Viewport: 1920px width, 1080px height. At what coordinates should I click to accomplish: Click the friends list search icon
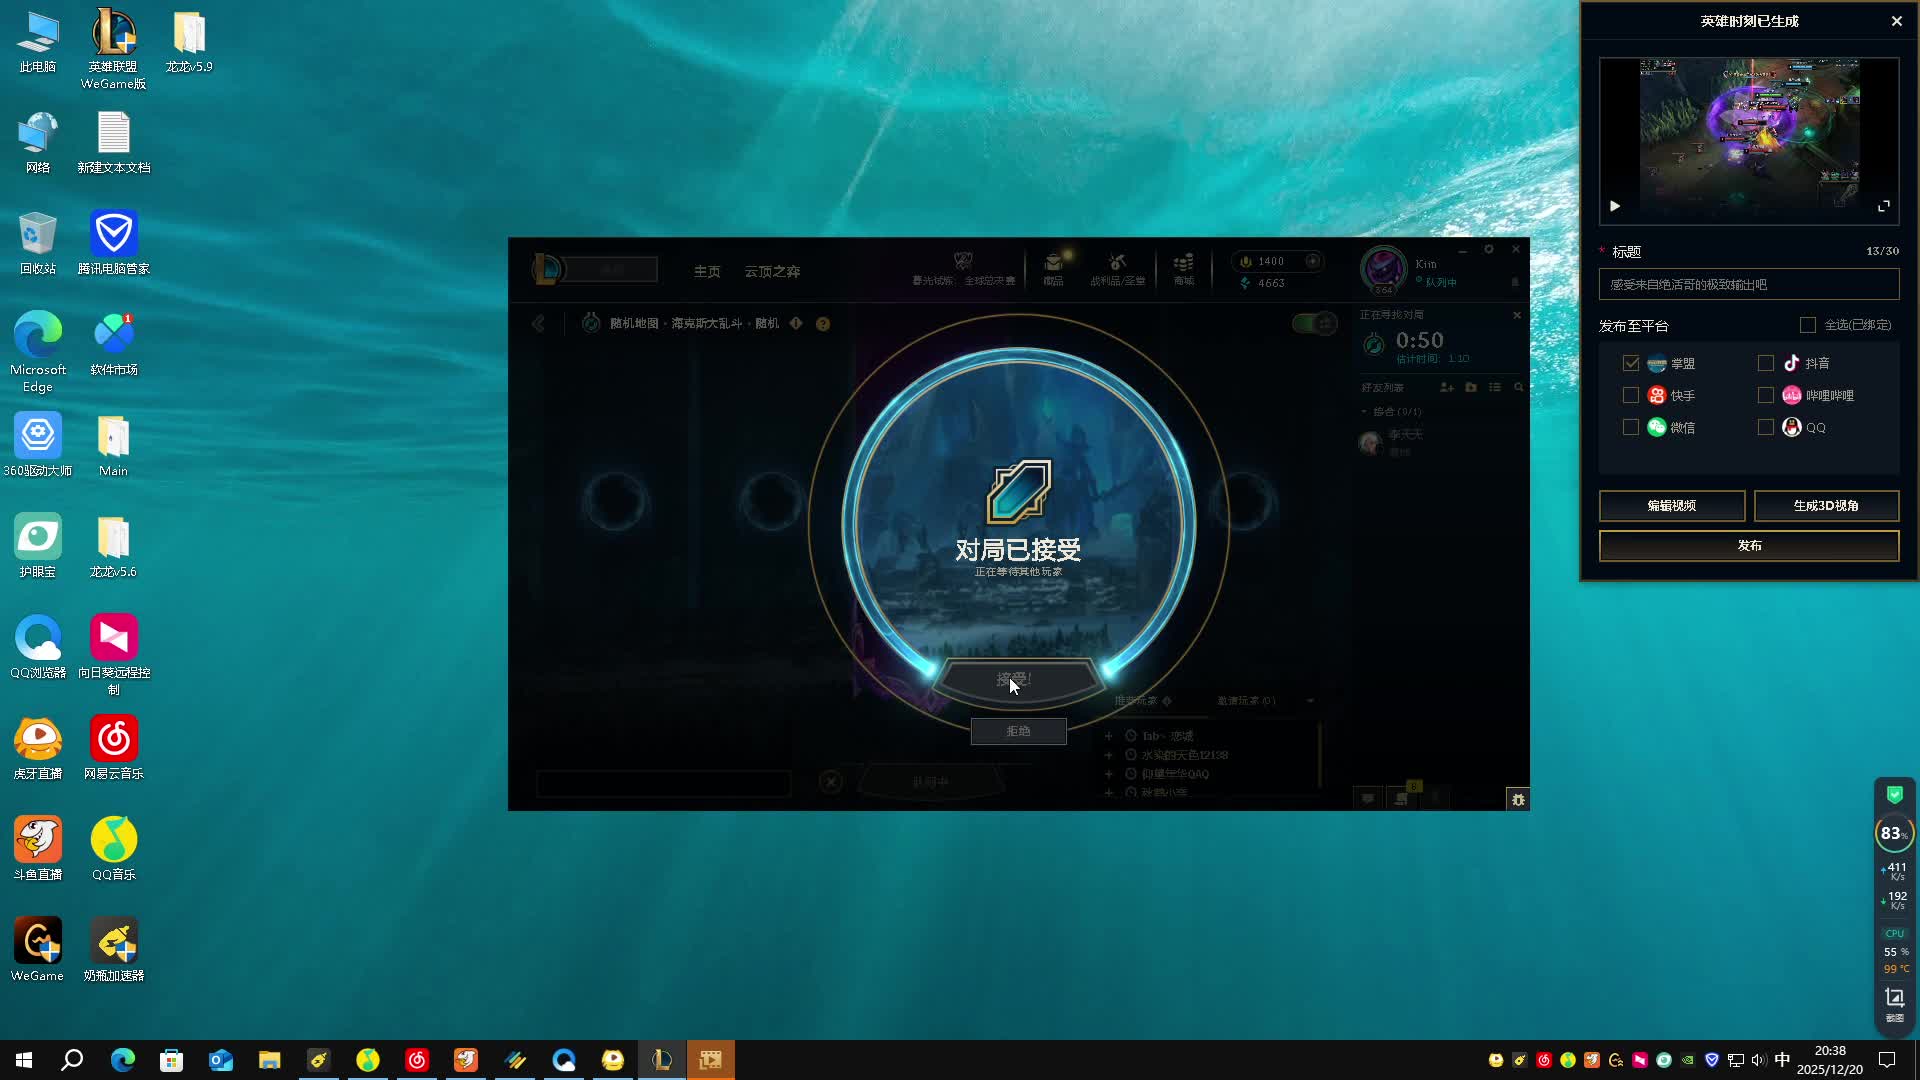pyautogui.click(x=1518, y=387)
